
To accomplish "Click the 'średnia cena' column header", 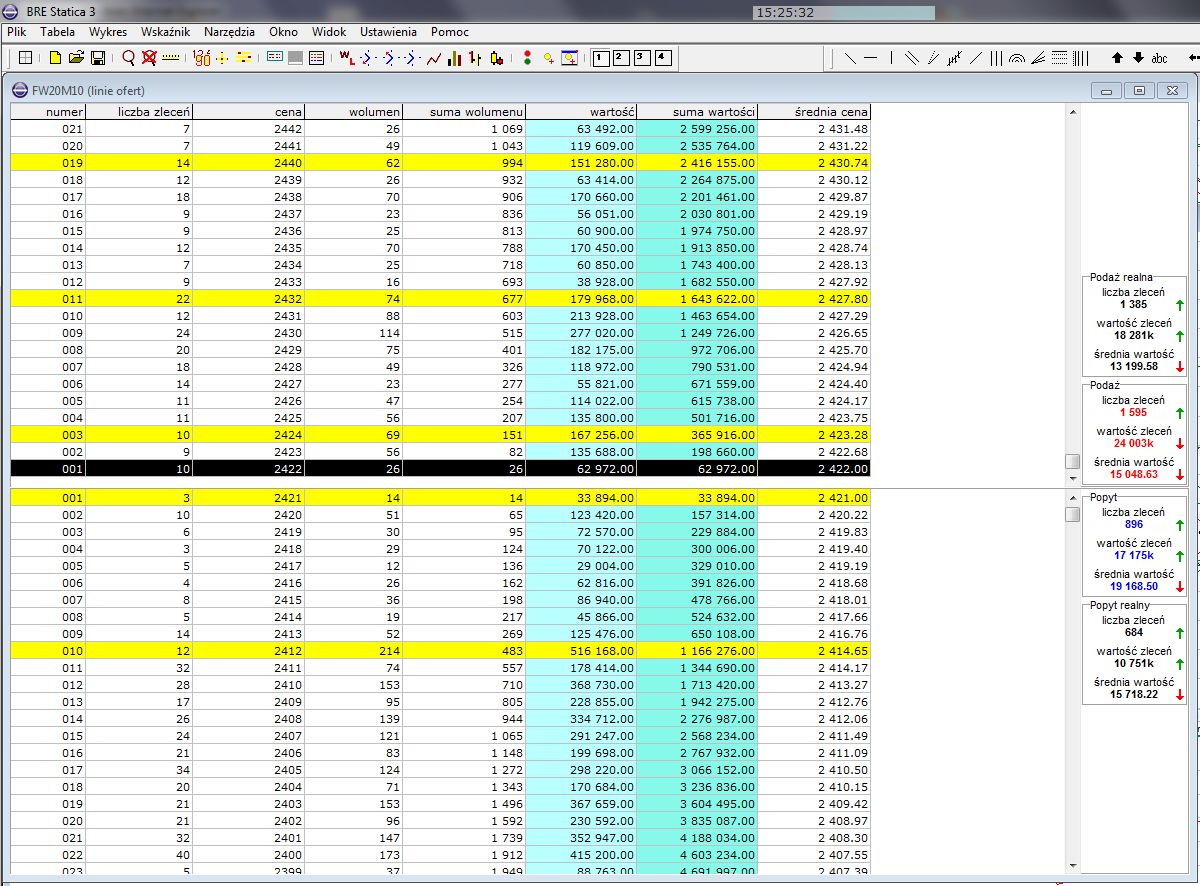I will click(832, 112).
